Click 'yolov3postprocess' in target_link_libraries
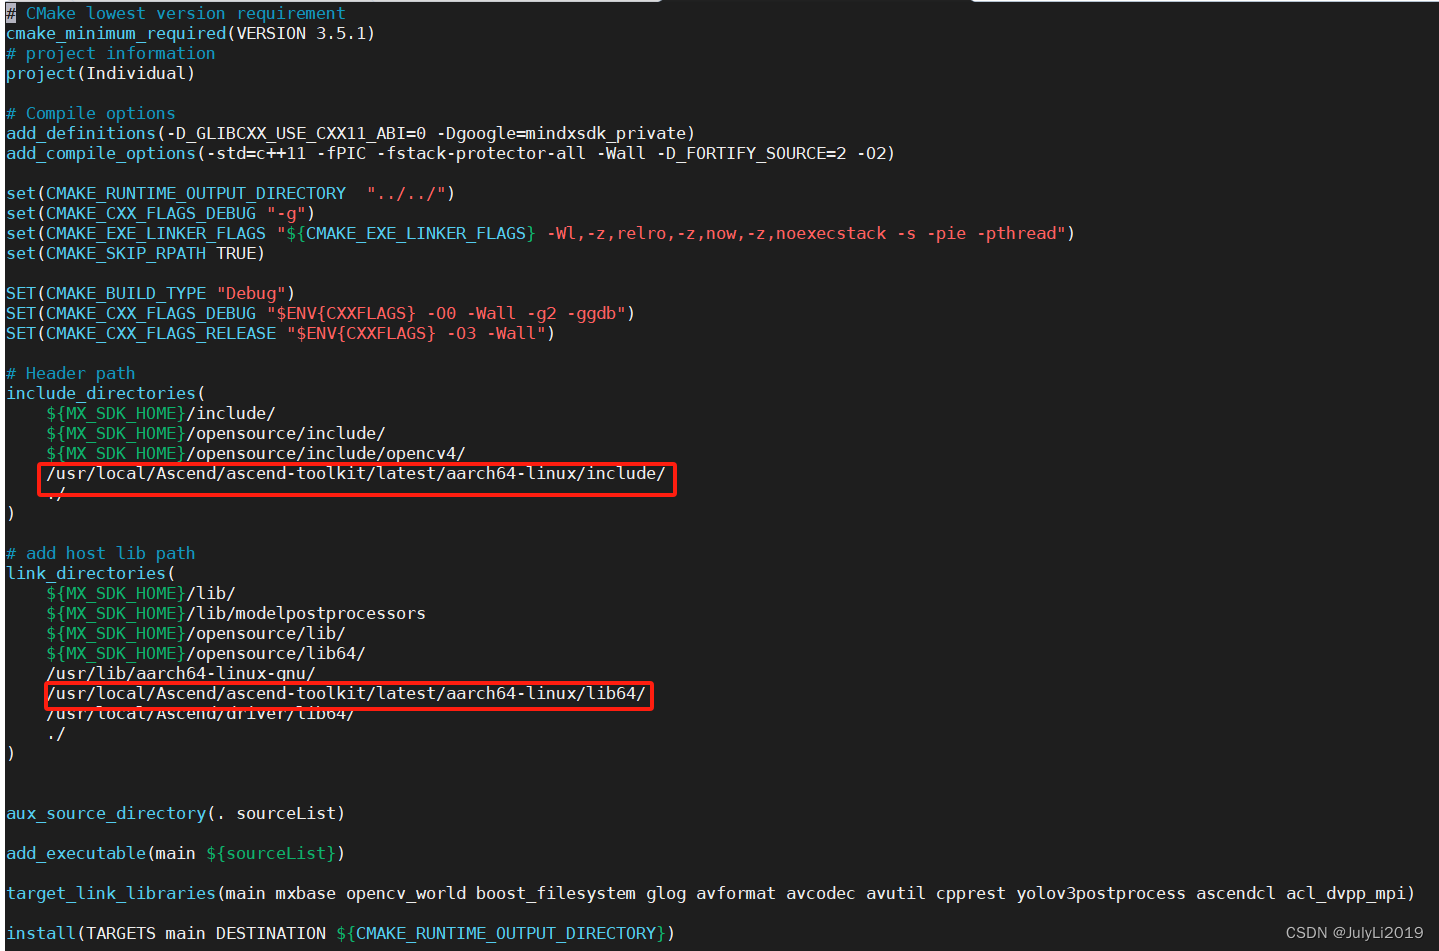This screenshot has width=1439, height=951. click(1100, 893)
